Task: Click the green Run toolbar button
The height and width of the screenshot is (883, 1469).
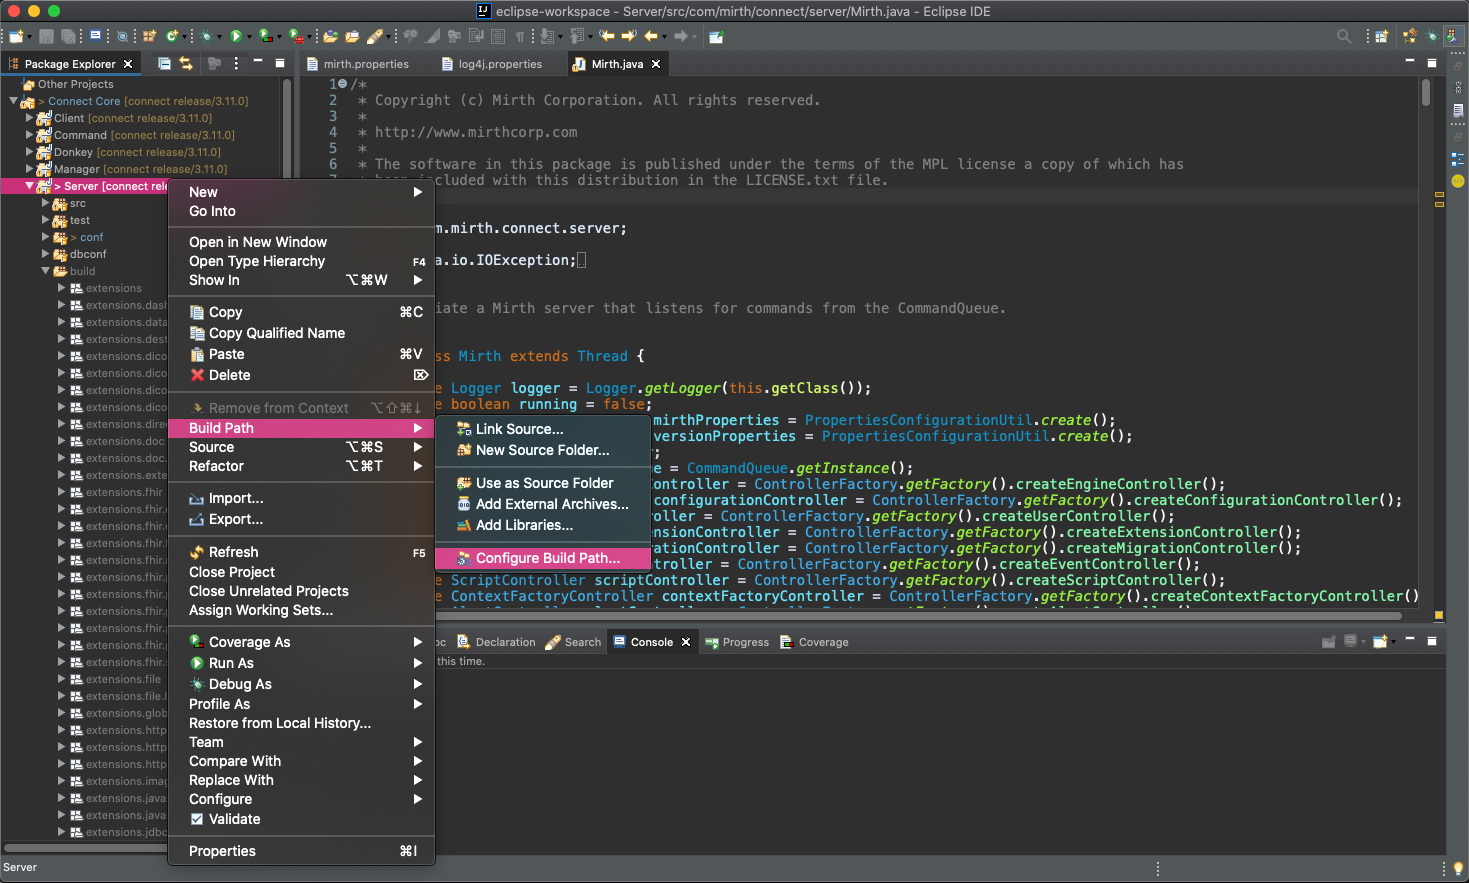Action: [235, 36]
